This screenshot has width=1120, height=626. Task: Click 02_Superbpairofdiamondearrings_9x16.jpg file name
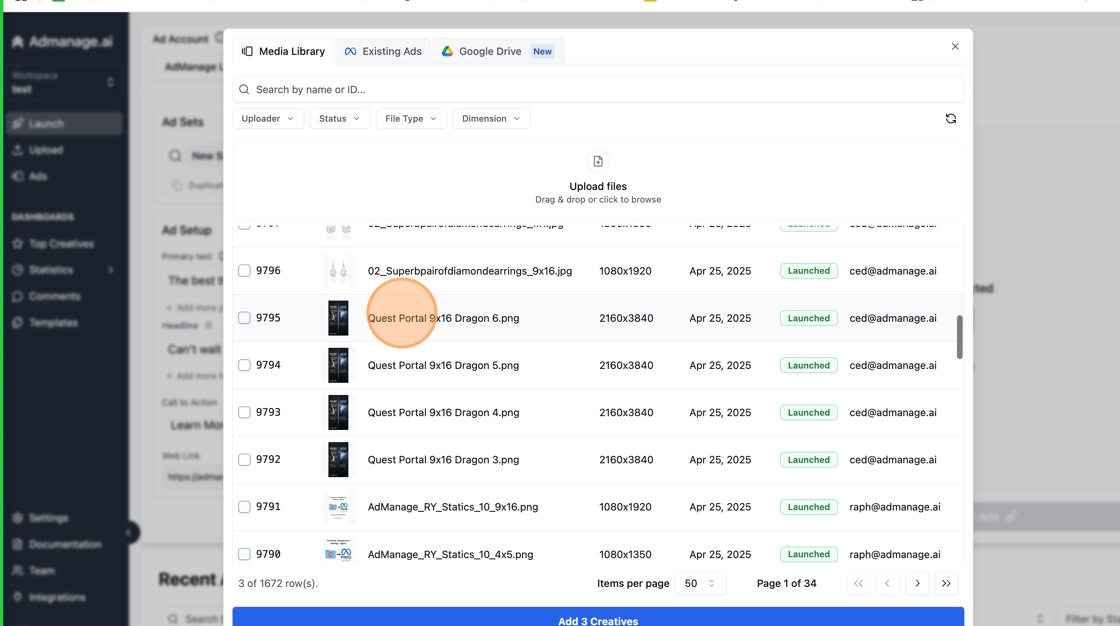pyautogui.click(x=470, y=271)
